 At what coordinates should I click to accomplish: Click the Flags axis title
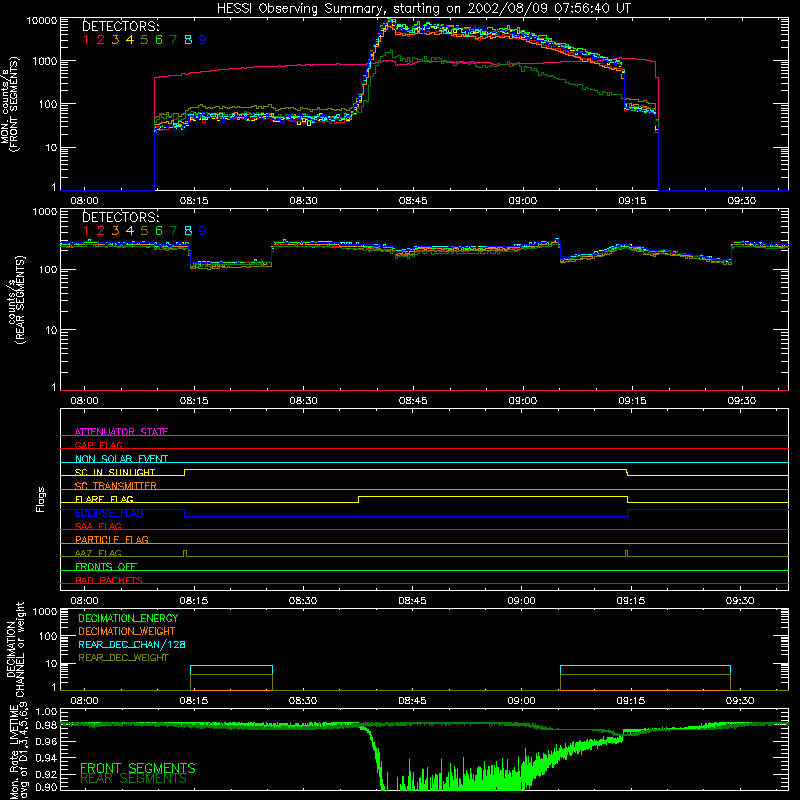(41, 499)
